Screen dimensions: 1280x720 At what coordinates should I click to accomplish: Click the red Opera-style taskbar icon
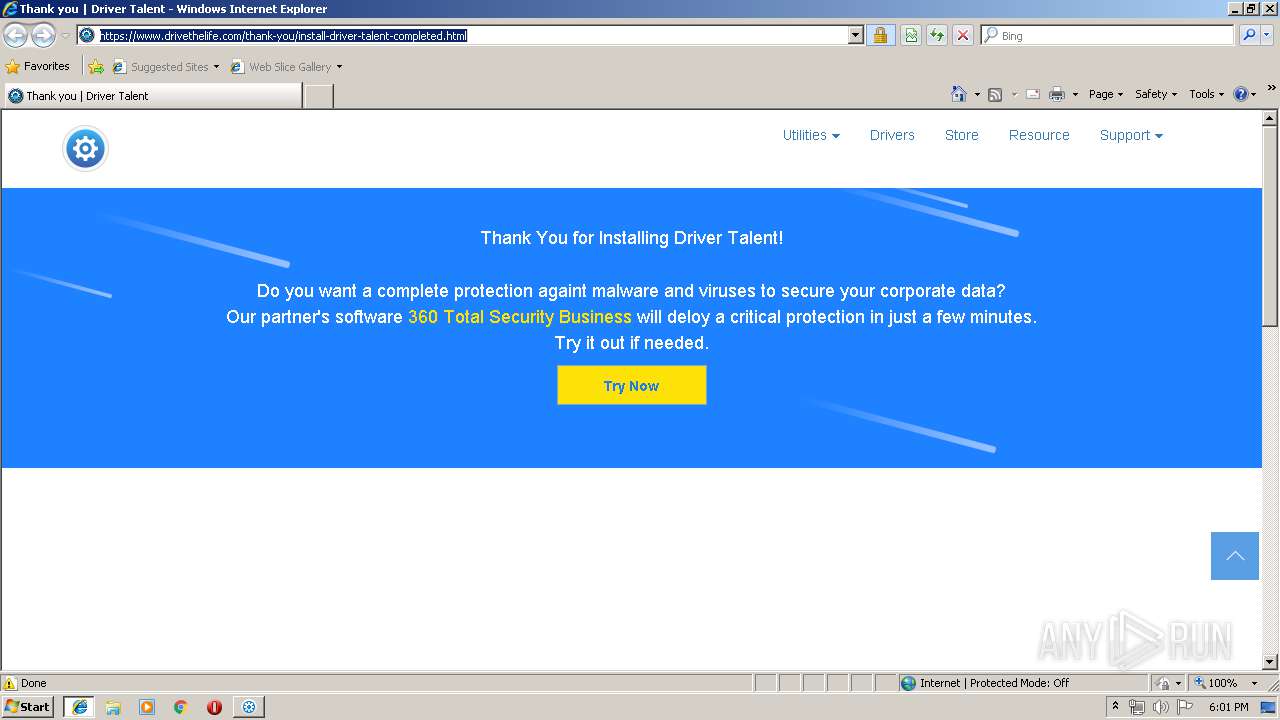point(214,707)
